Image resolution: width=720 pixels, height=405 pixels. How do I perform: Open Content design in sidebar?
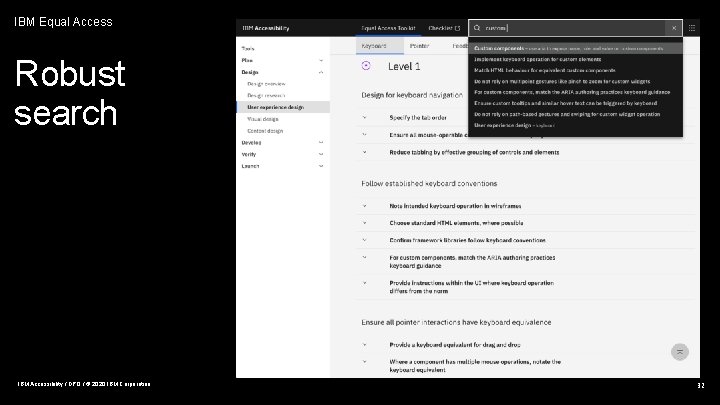[265, 131]
